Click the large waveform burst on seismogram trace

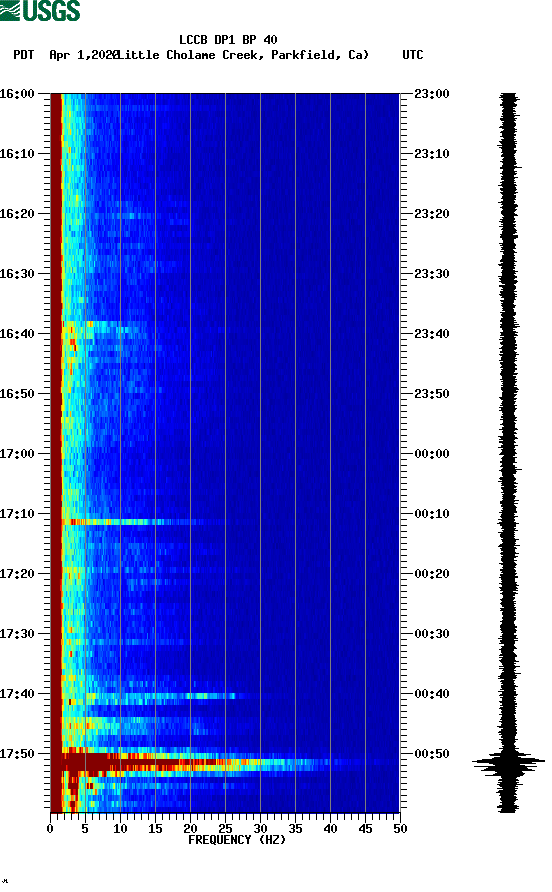[508, 762]
